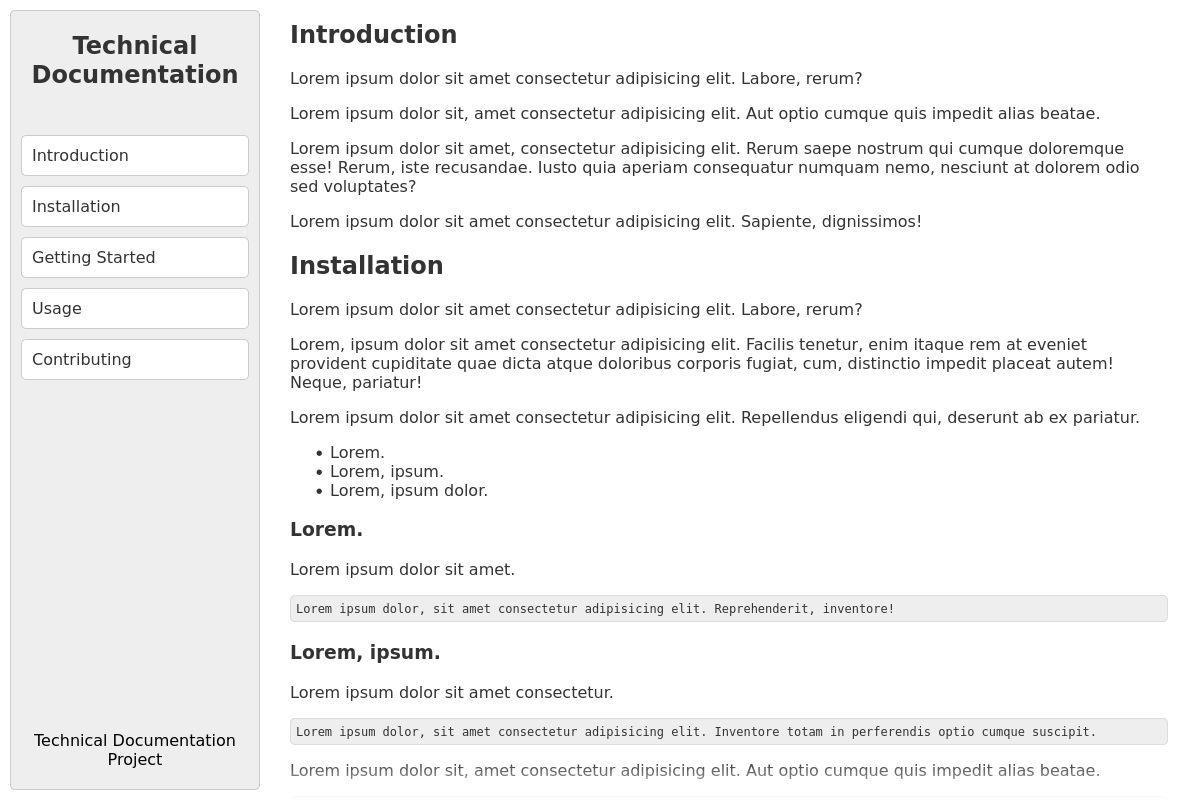Click the bold "Lorem." subheading
1200x800 pixels.
click(326, 530)
